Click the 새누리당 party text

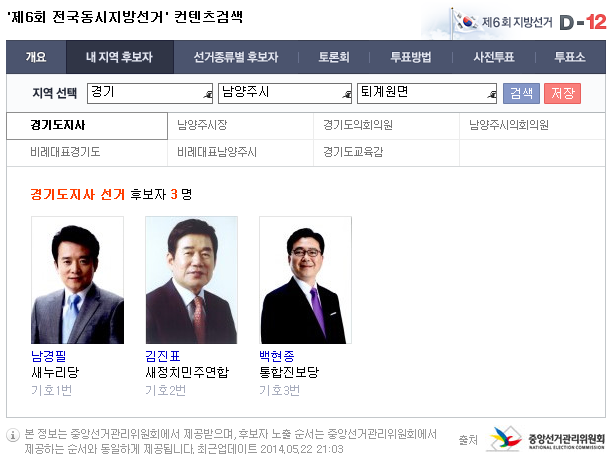point(55,372)
